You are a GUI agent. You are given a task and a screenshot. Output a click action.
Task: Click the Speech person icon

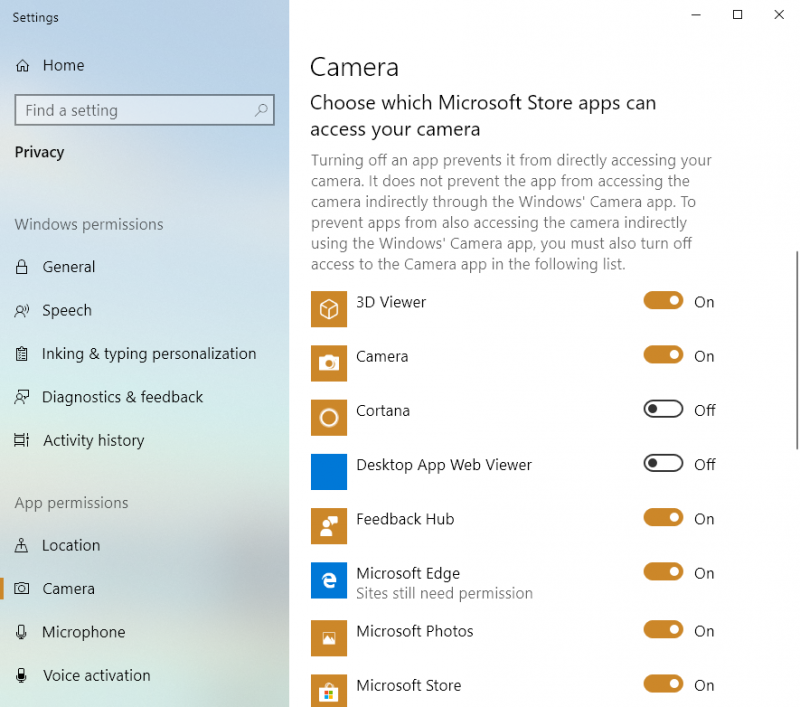click(22, 311)
